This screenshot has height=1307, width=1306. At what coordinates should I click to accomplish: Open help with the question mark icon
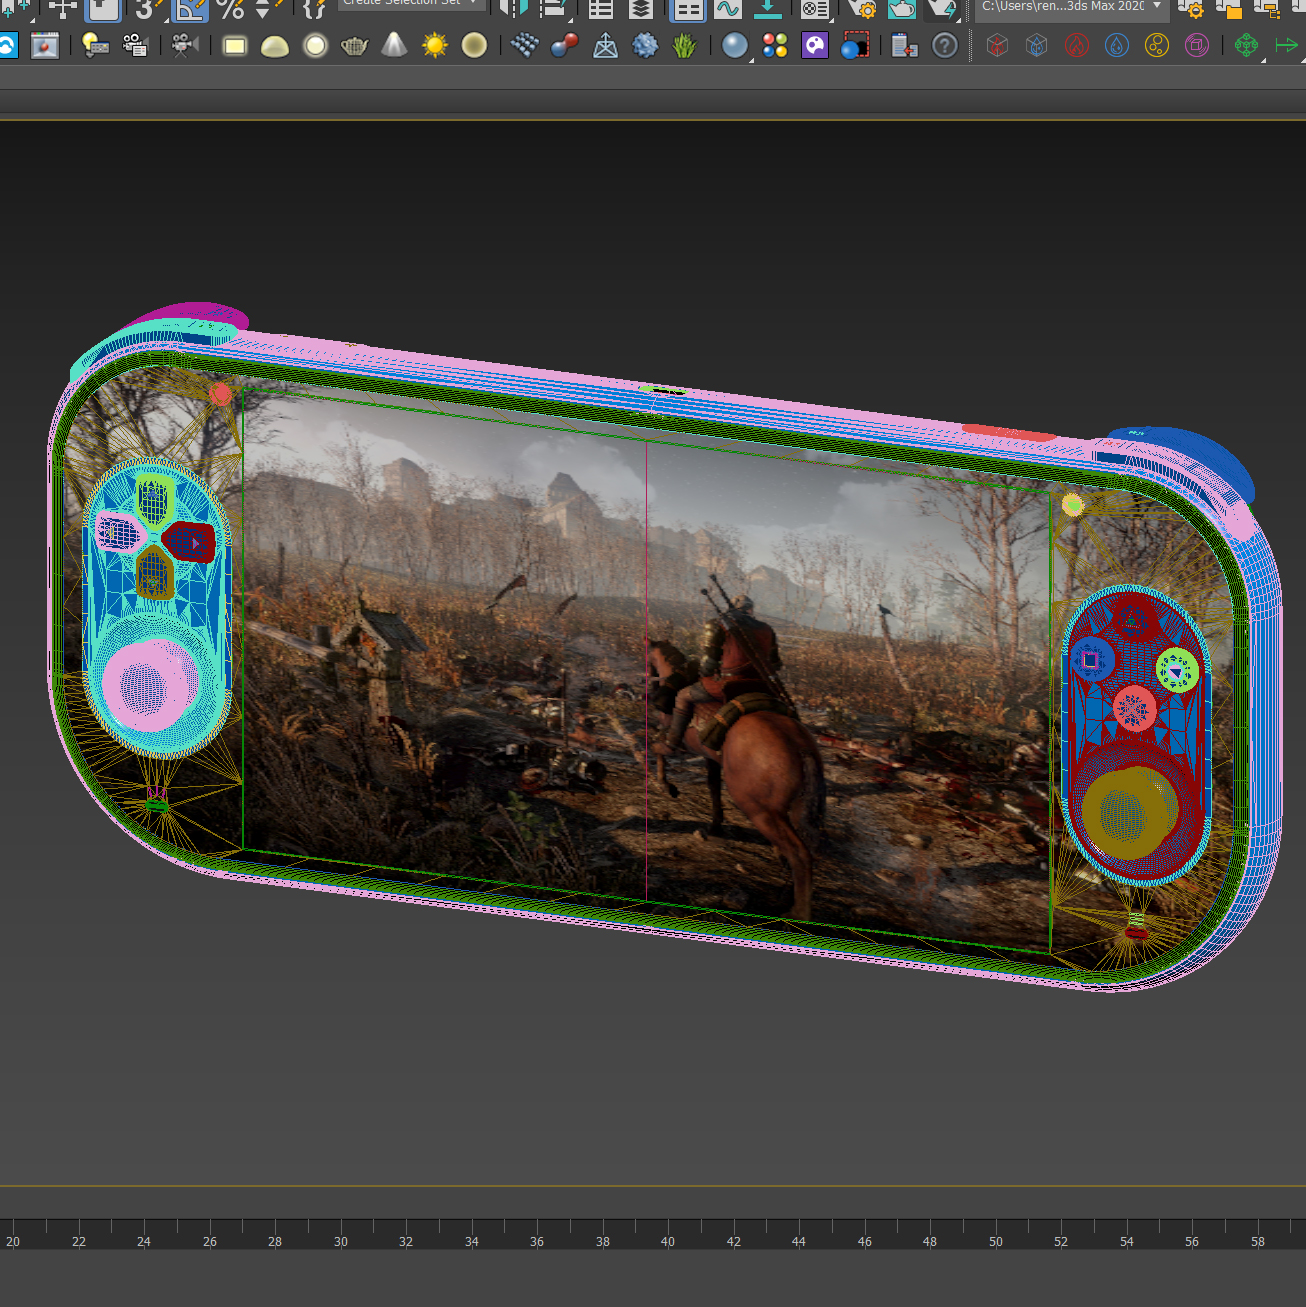pos(944,46)
